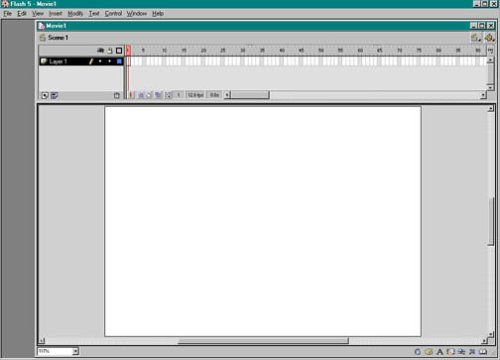This screenshot has width=500, height=360.
Task: Click the current frame number box
Action: (178, 95)
